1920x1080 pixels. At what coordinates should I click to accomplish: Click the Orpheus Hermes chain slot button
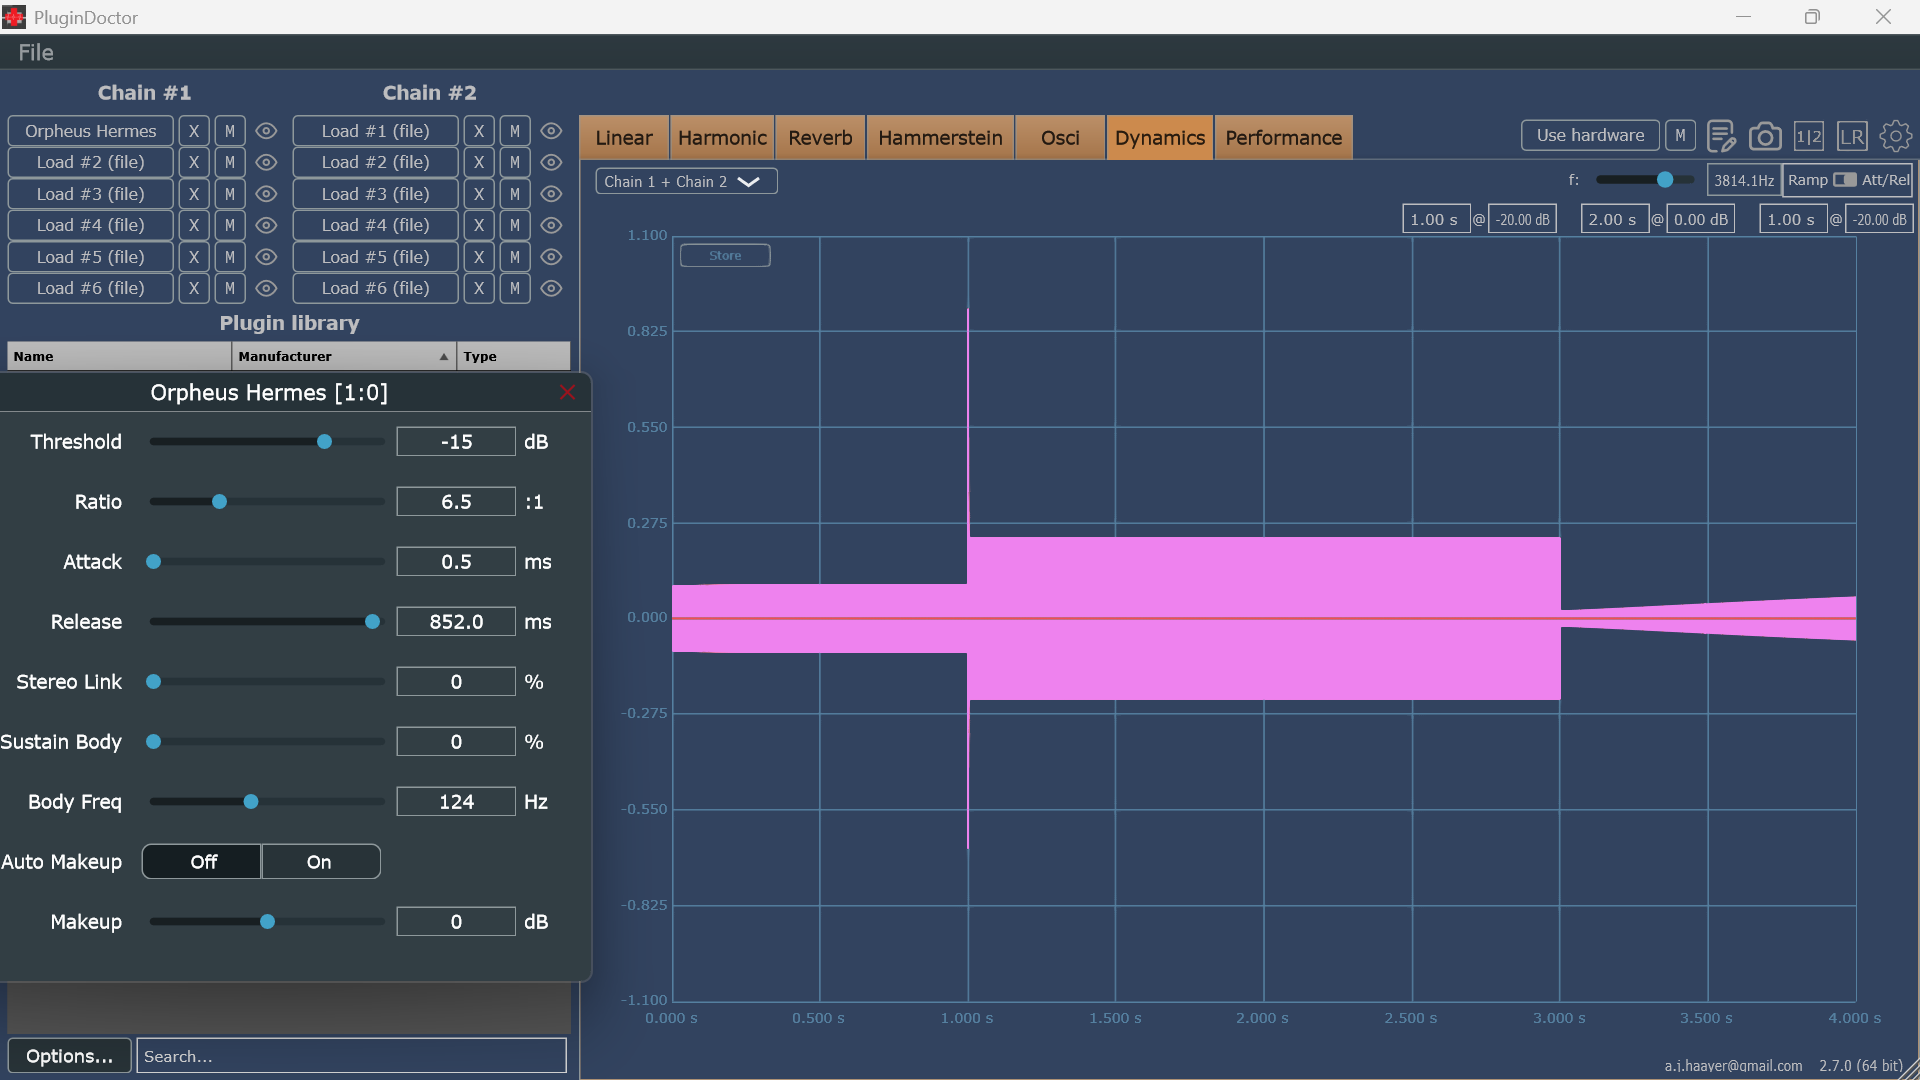(x=91, y=131)
